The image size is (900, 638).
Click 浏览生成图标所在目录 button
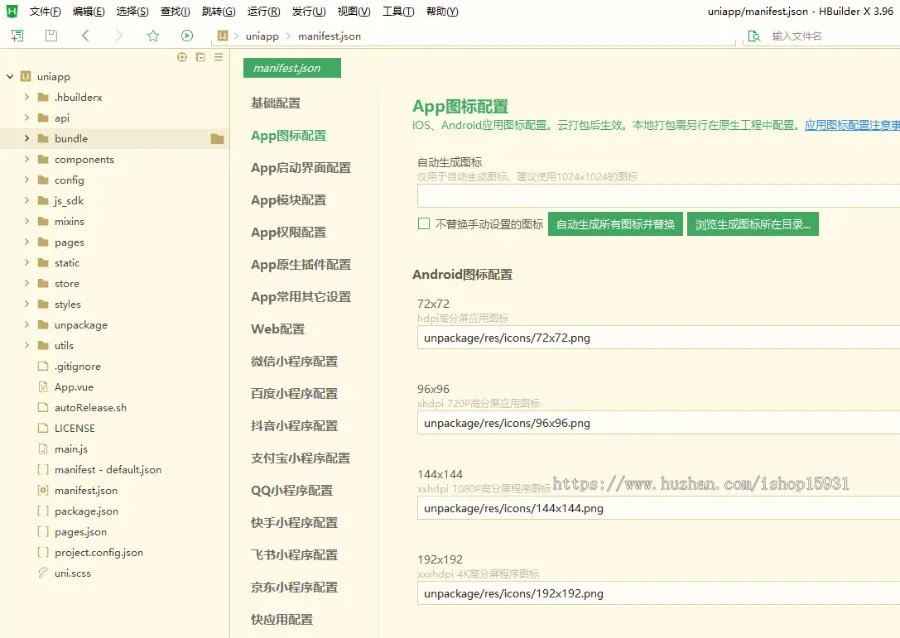(x=752, y=224)
